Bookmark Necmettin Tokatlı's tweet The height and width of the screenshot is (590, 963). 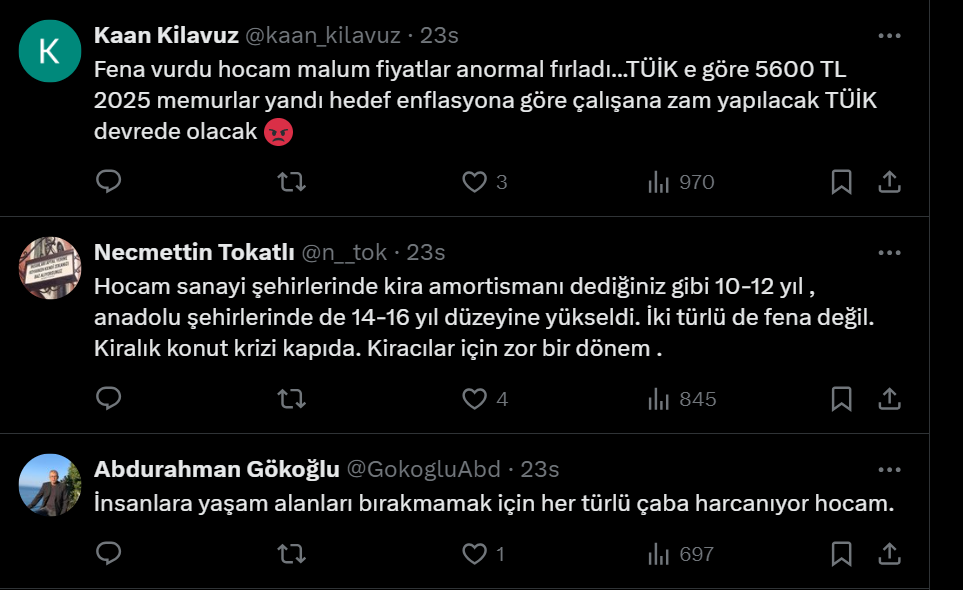pos(842,399)
